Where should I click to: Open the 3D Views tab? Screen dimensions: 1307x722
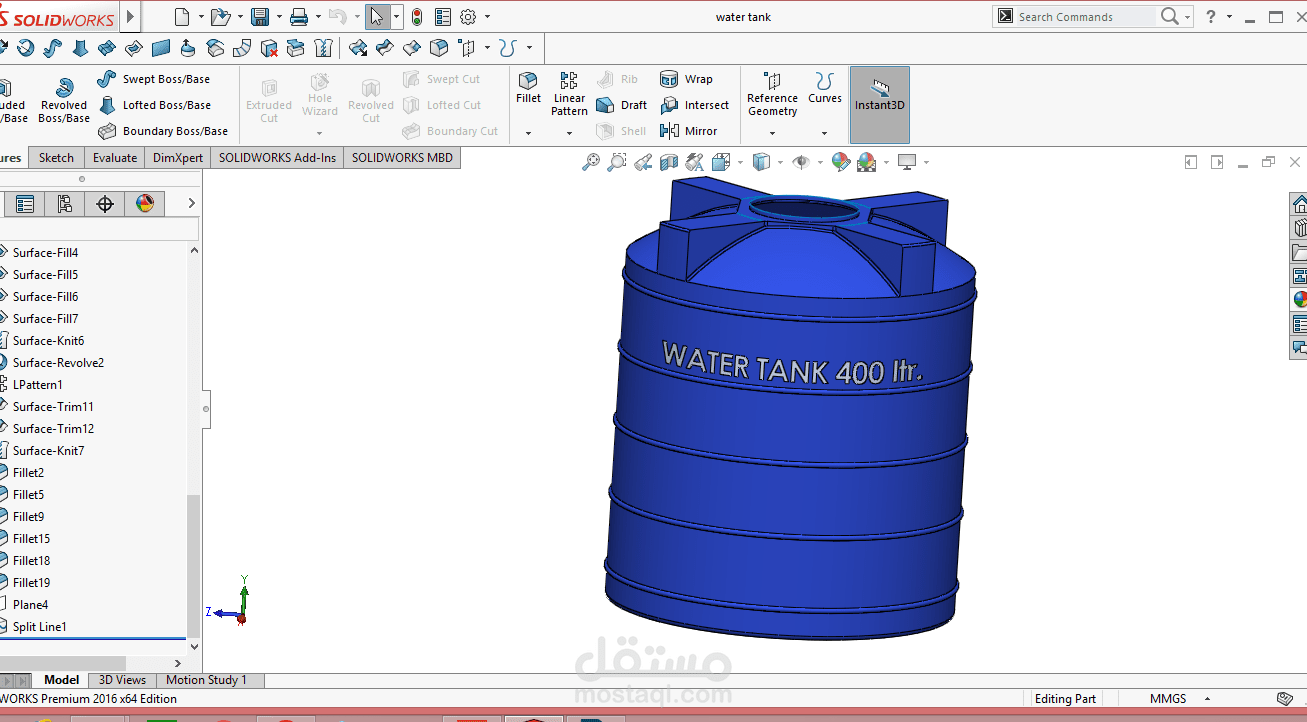coord(122,680)
